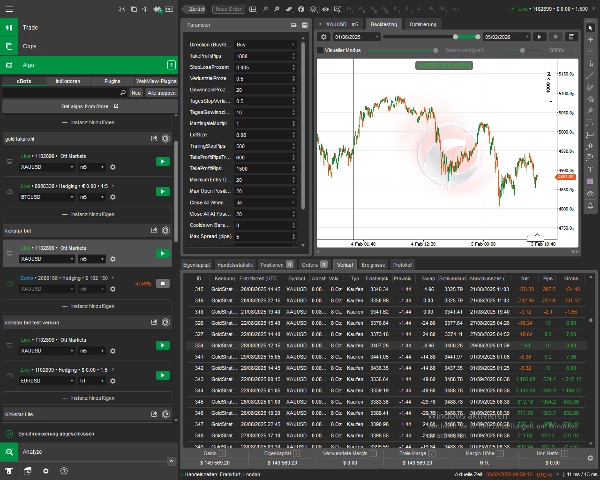
Task: Open the Trade section in sidebar
Action: pos(31,28)
